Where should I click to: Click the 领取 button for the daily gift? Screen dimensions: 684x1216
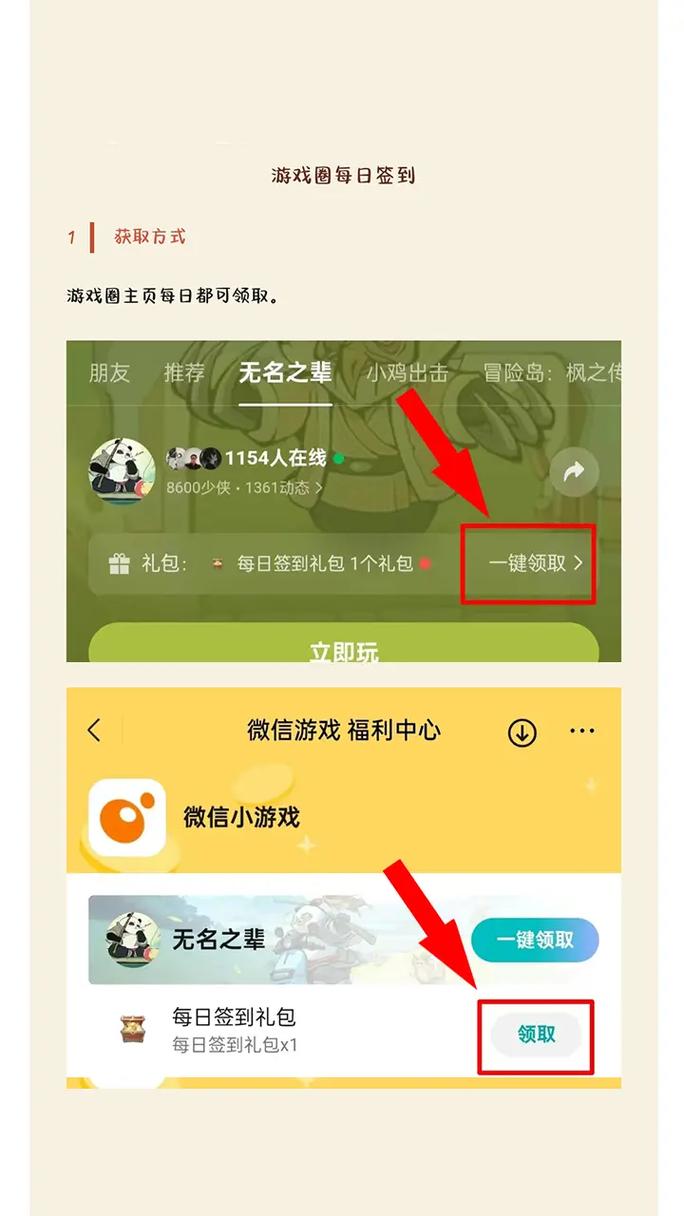coord(536,1035)
